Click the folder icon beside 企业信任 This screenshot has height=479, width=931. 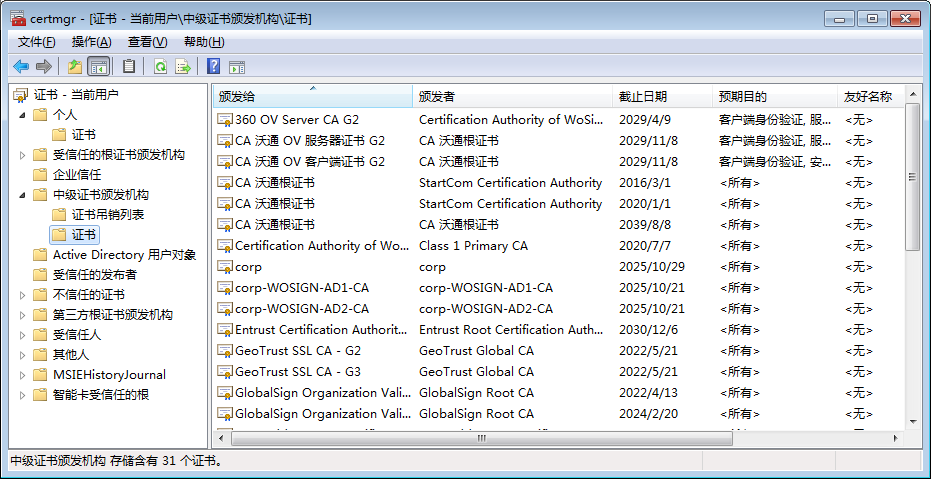pos(40,175)
